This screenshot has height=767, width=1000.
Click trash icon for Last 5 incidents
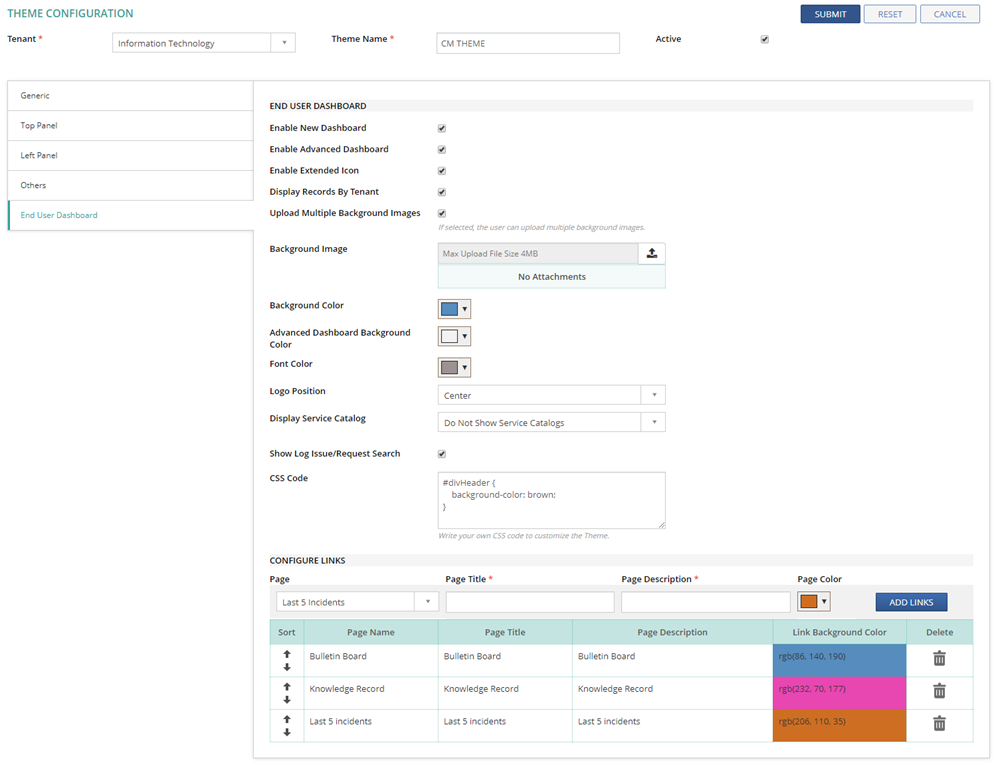(939, 723)
